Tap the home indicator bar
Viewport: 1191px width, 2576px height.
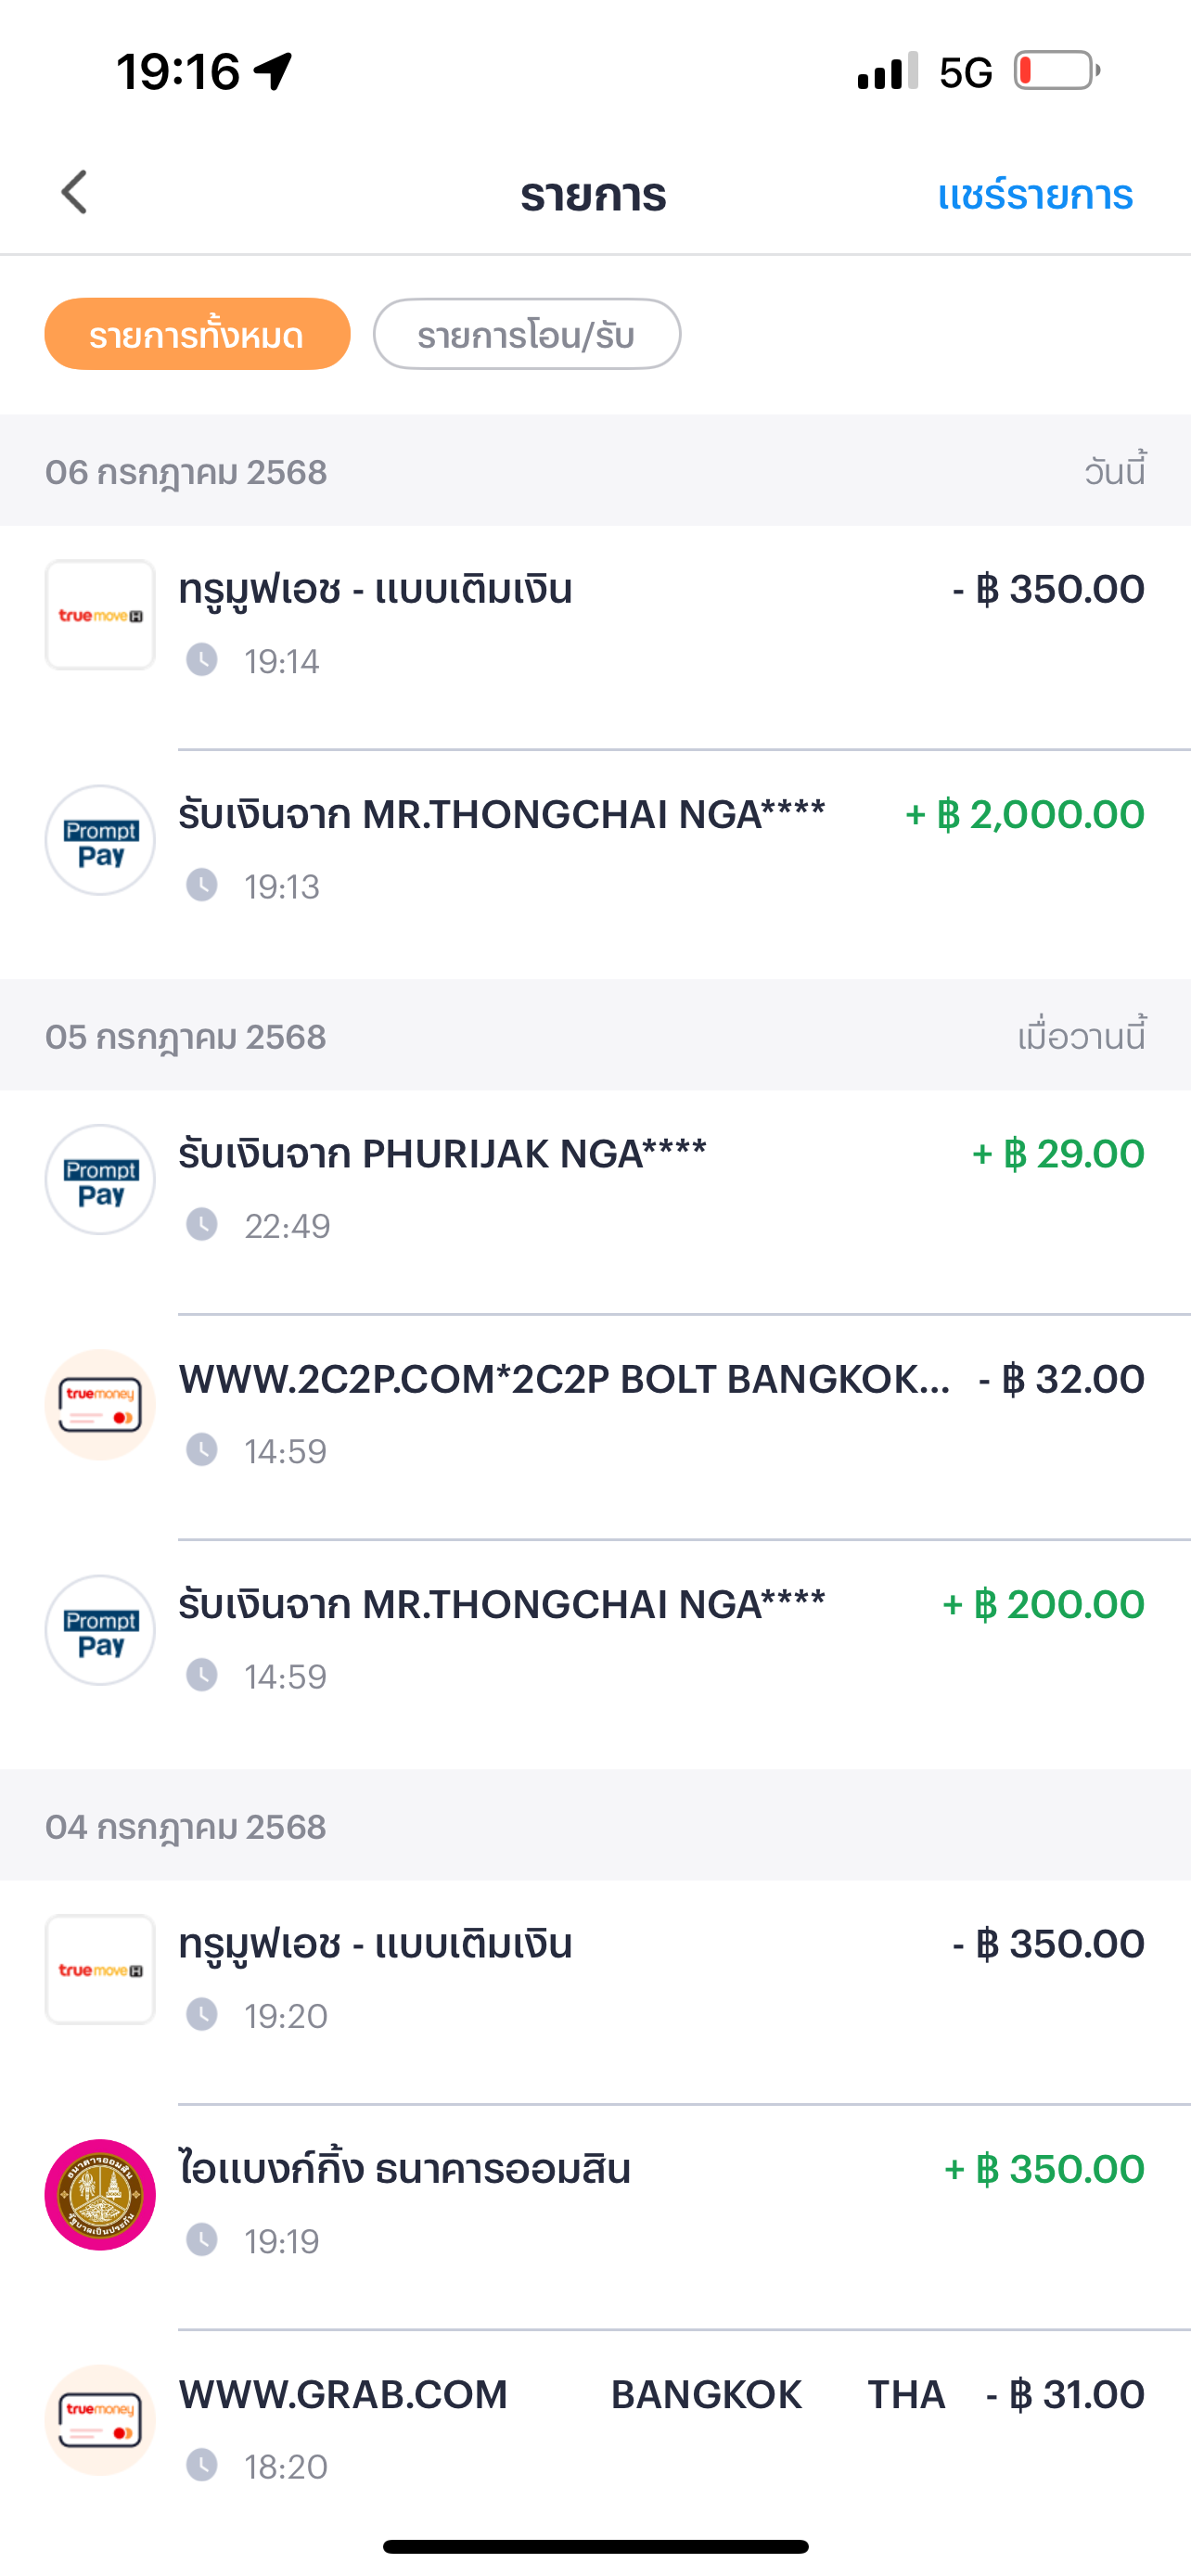point(595,2546)
